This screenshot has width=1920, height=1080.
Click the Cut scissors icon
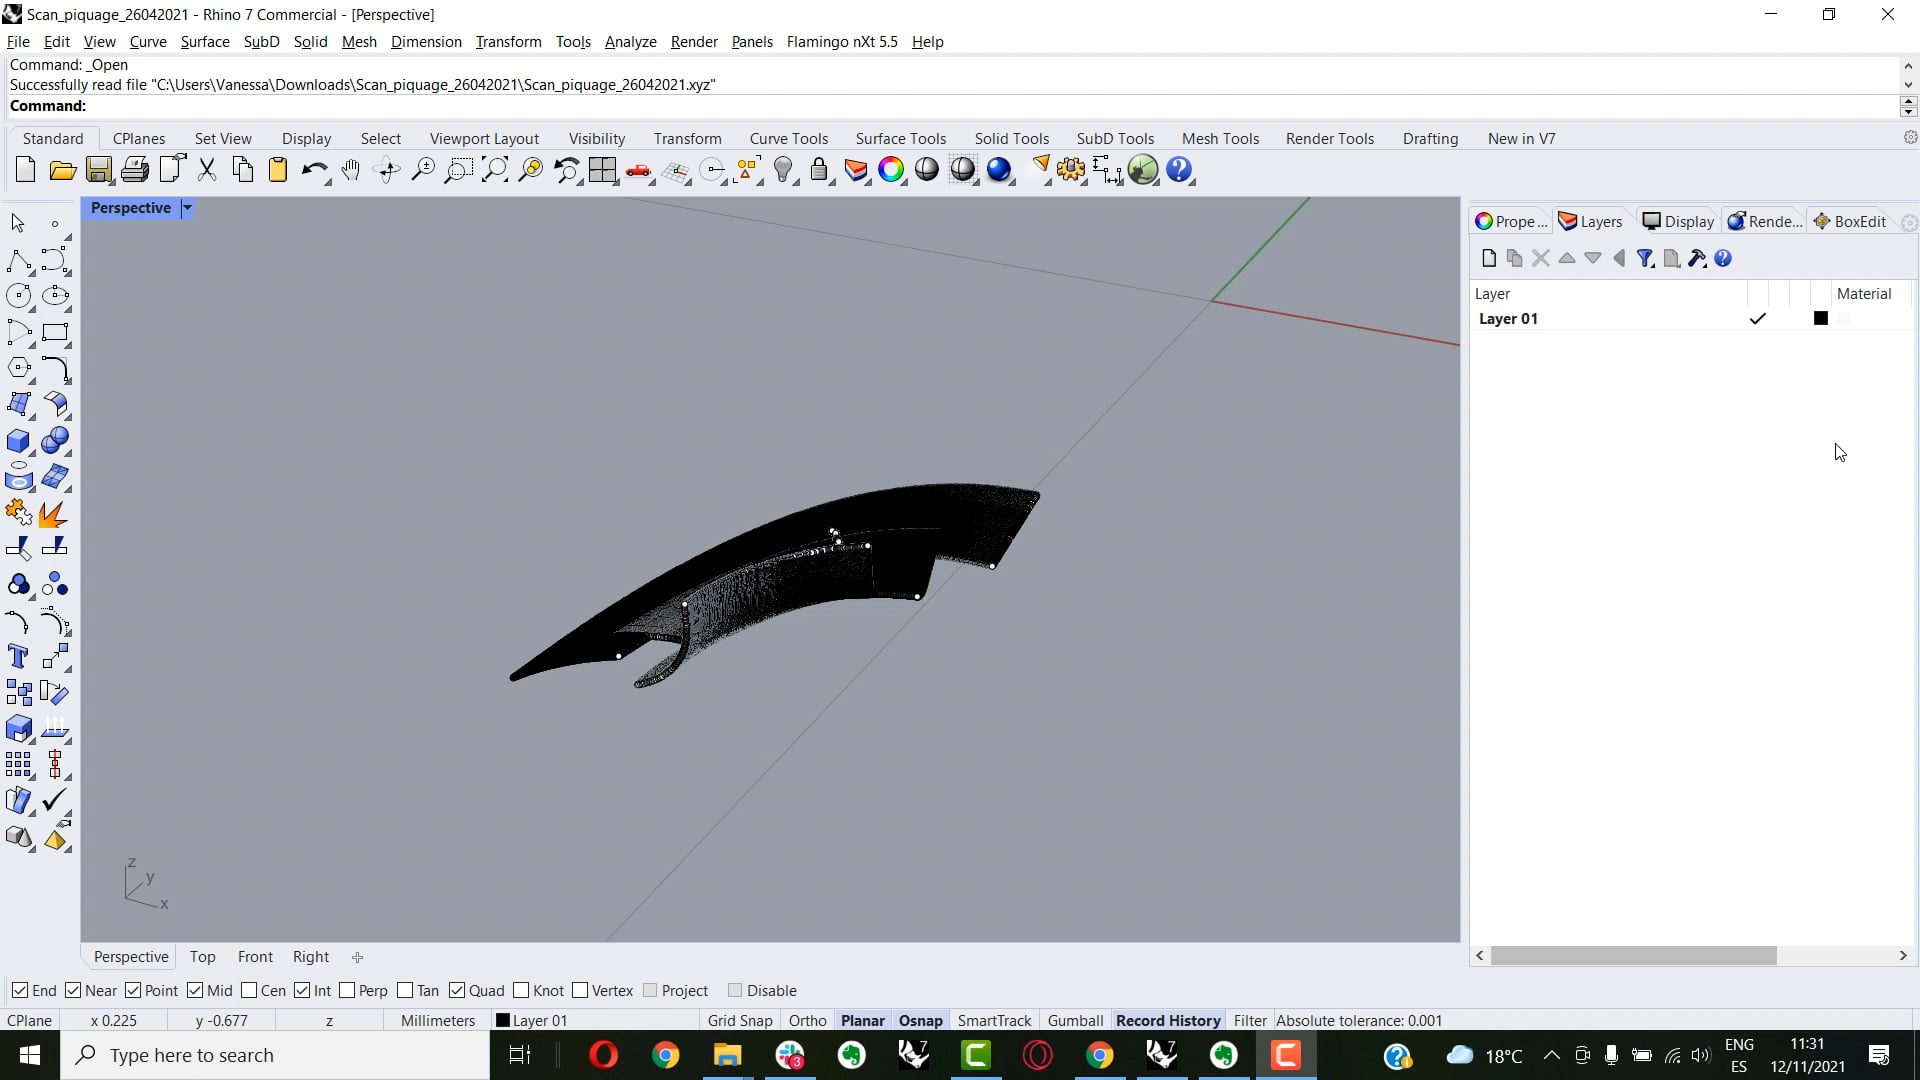207,170
